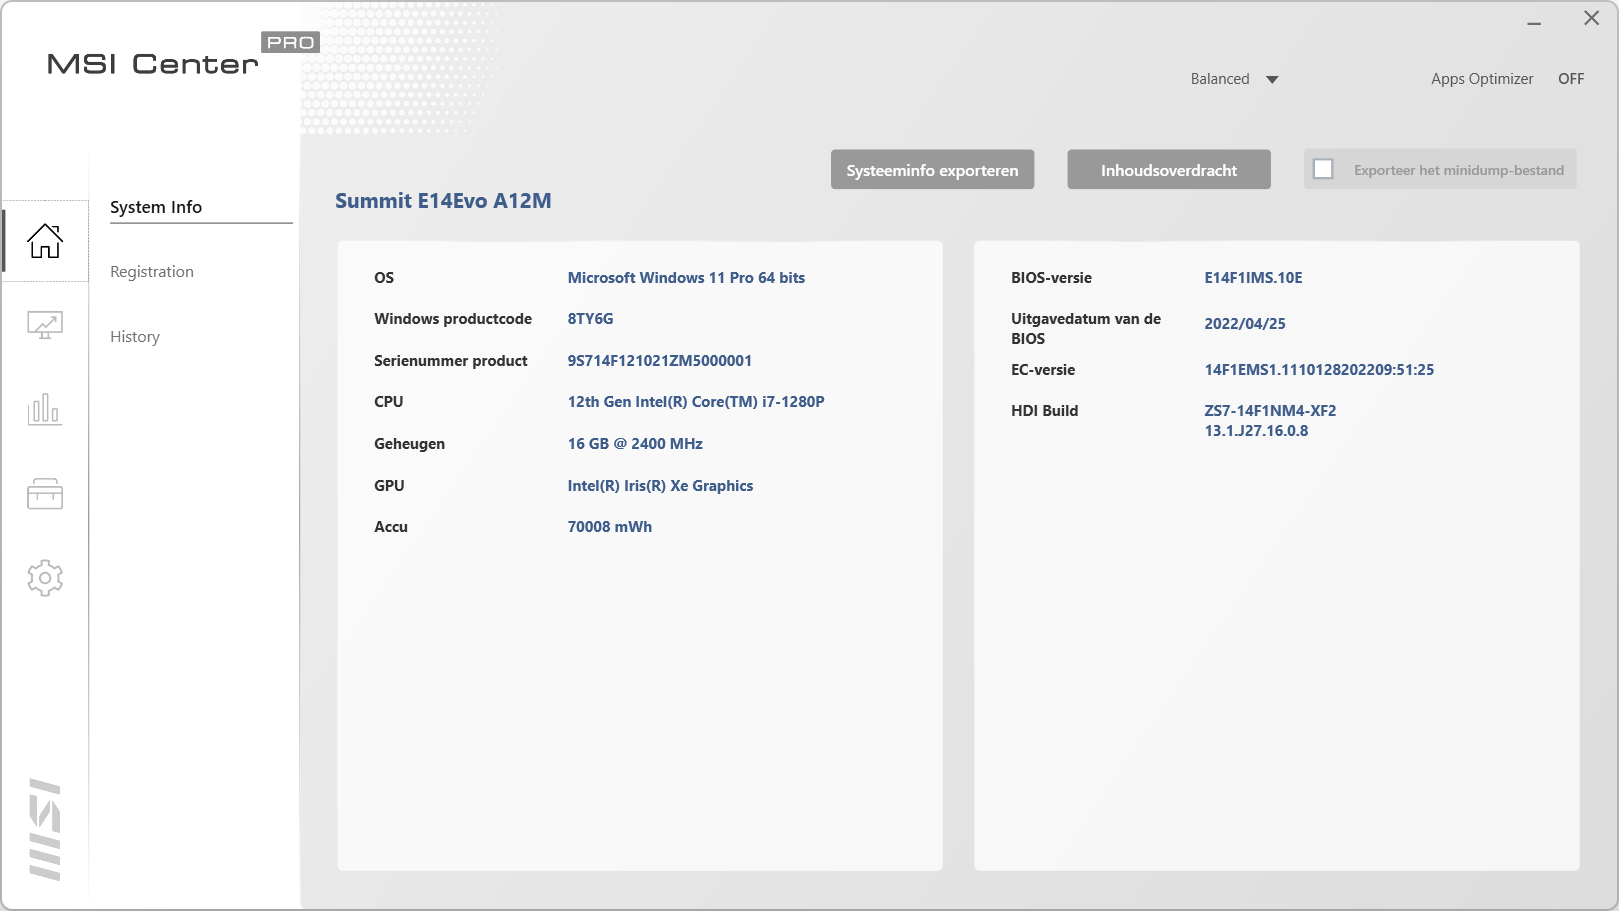Switch to the Registration tab
The height and width of the screenshot is (911, 1619).
click(152, 272)
